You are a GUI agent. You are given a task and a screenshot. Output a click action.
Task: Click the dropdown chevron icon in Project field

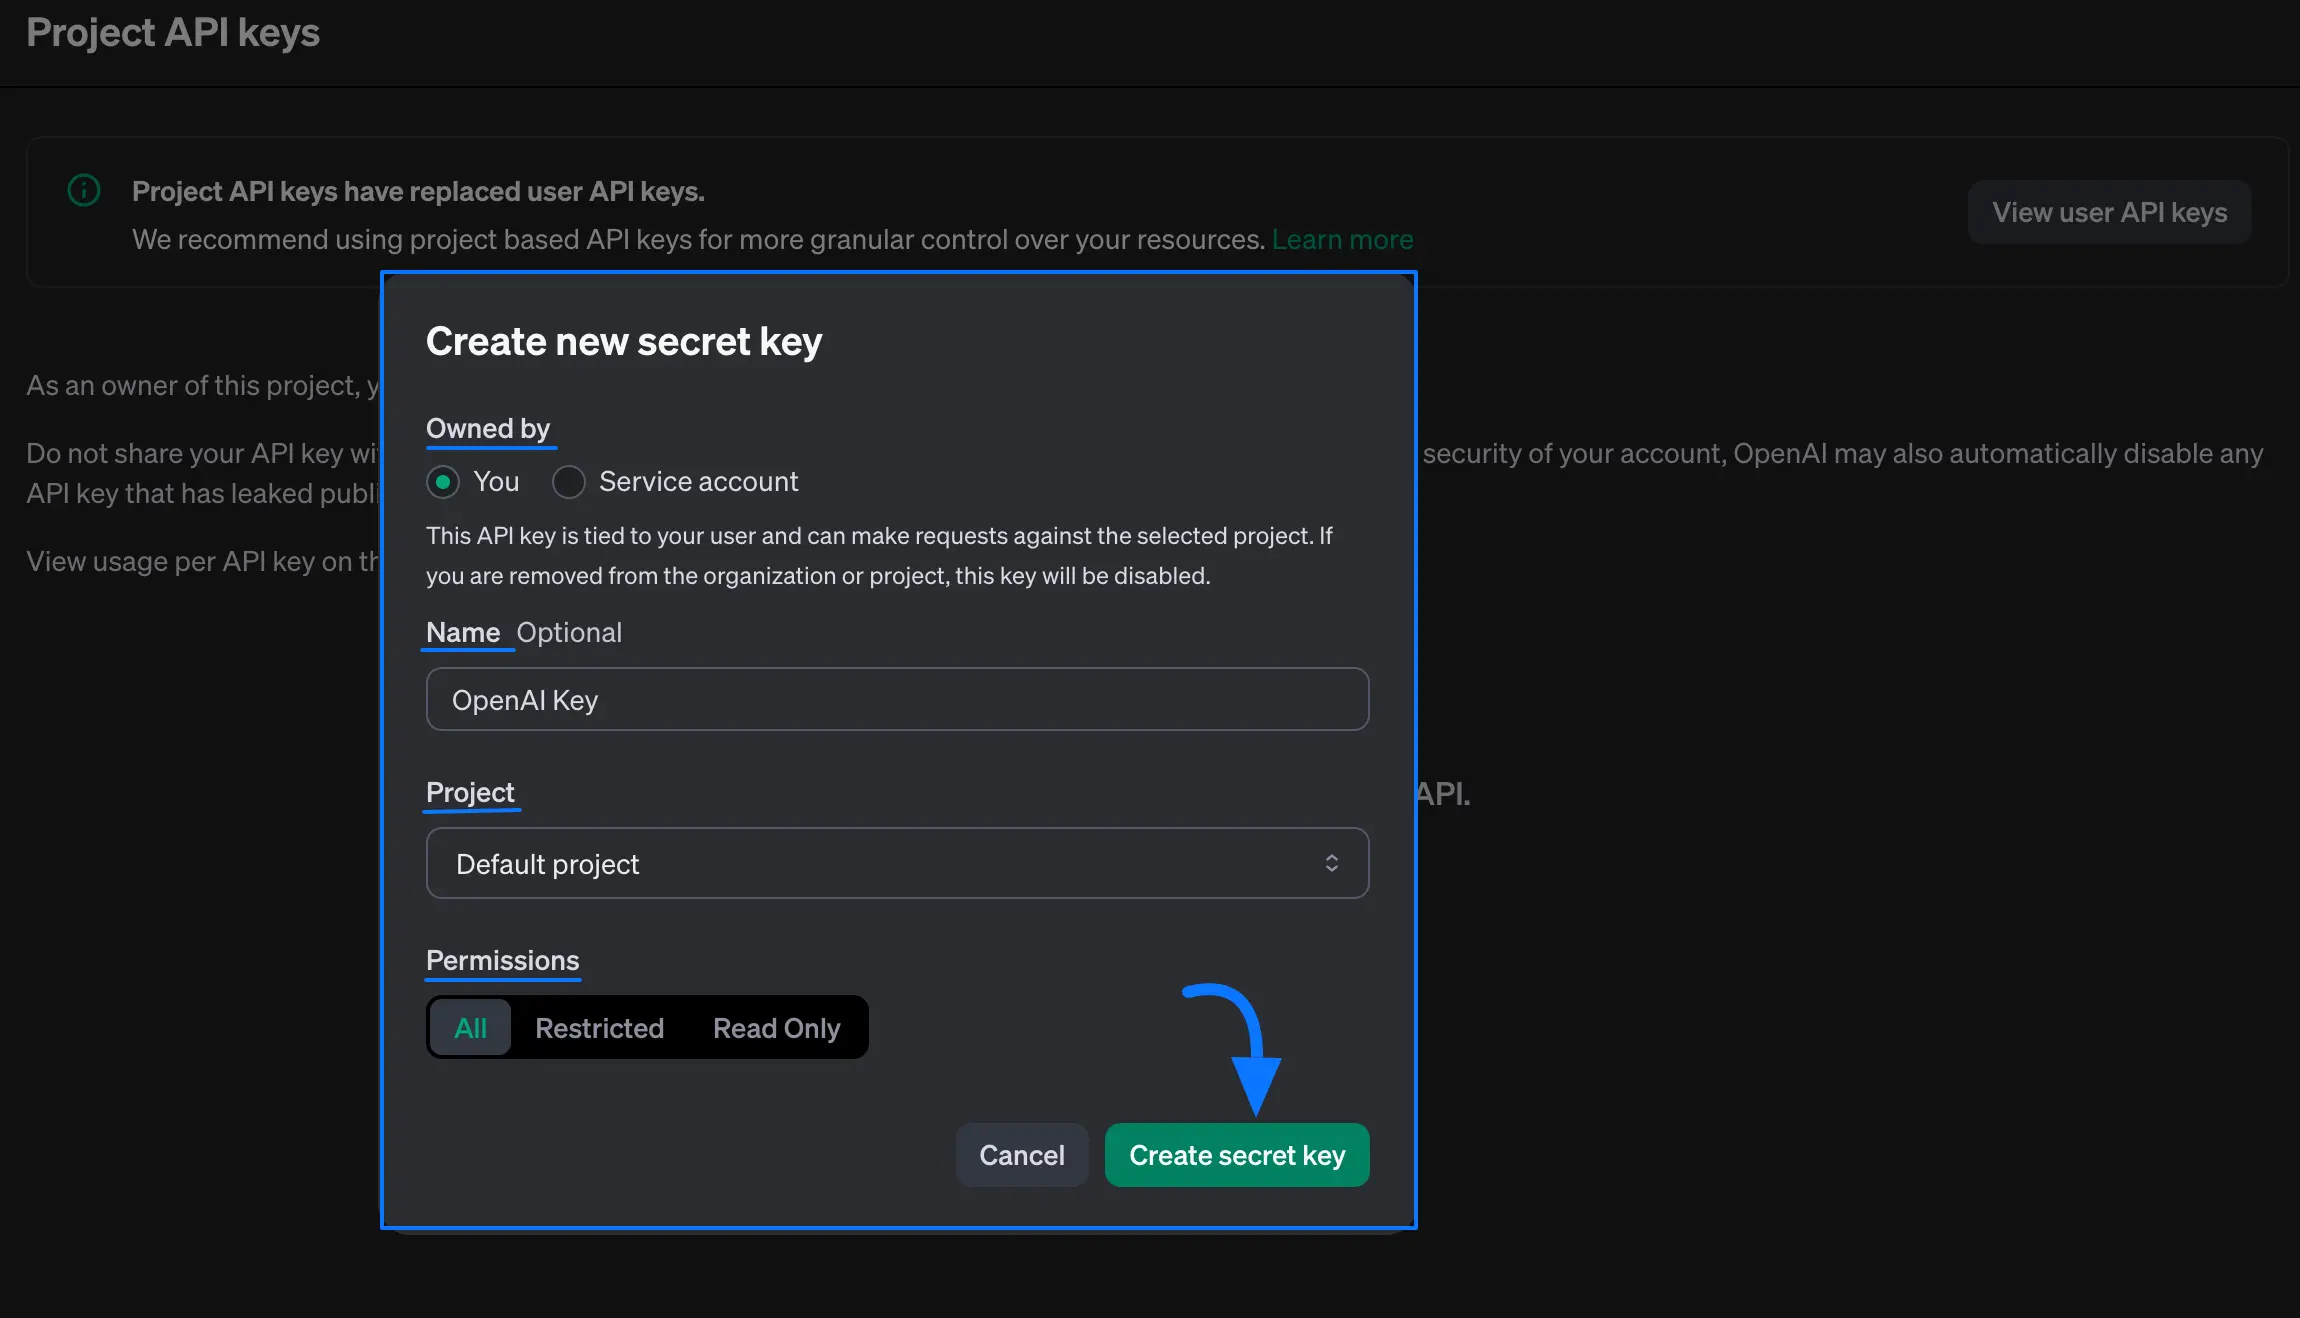click(1332, 863)
